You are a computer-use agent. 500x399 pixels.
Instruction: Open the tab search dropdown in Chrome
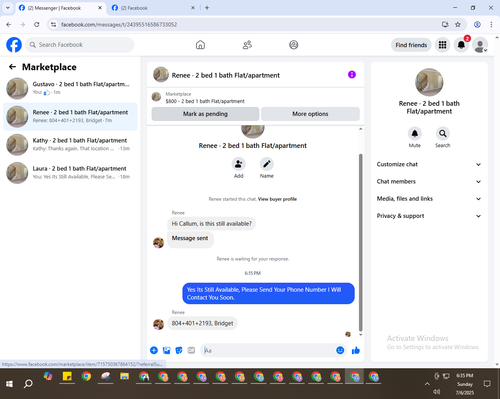[x=8, y=8]
